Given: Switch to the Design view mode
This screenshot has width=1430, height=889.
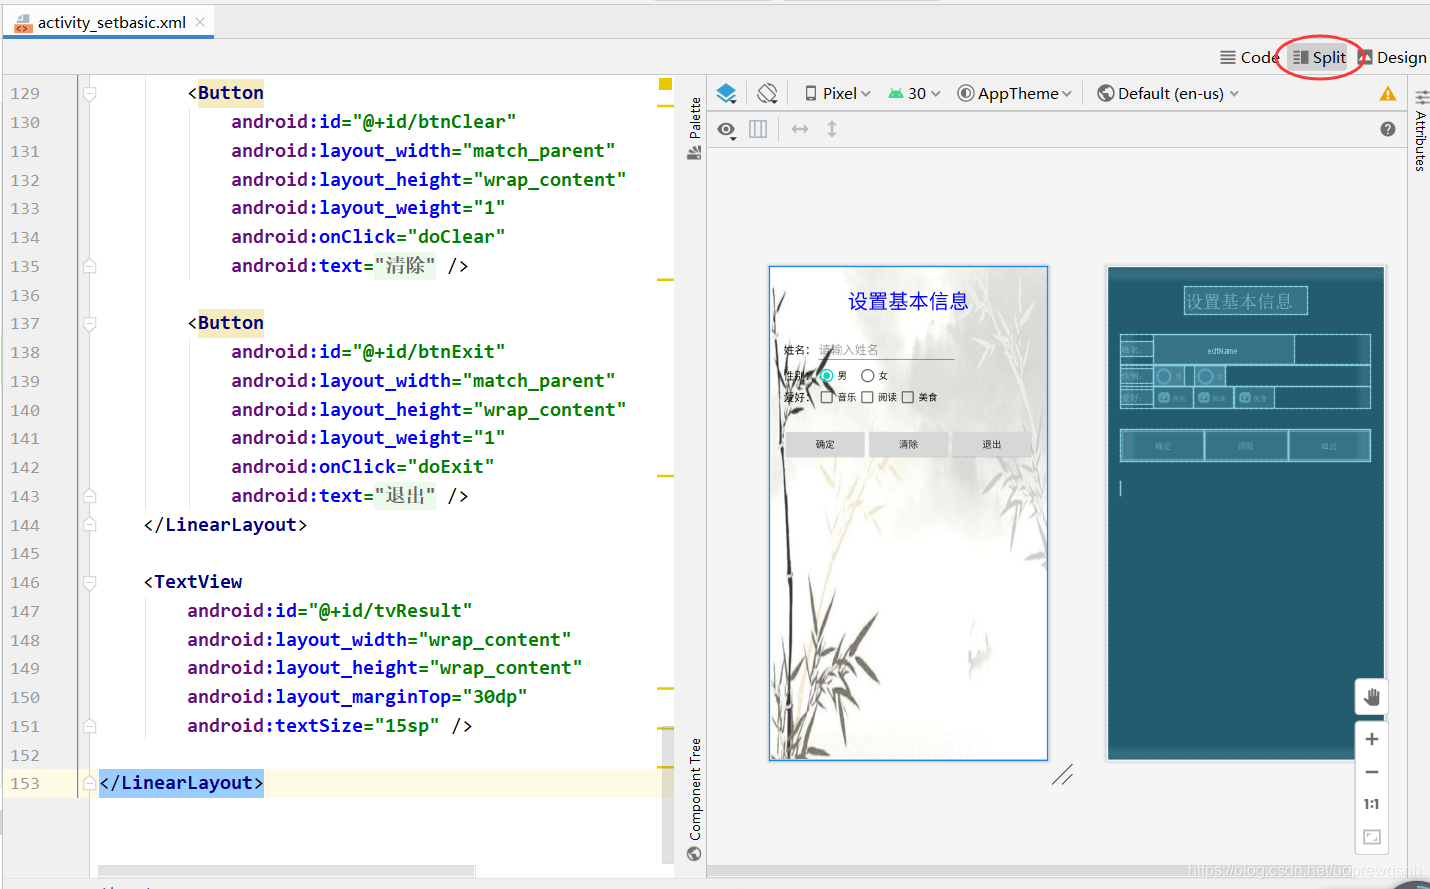Looking at the screenshot, I should click(1392, 57).
